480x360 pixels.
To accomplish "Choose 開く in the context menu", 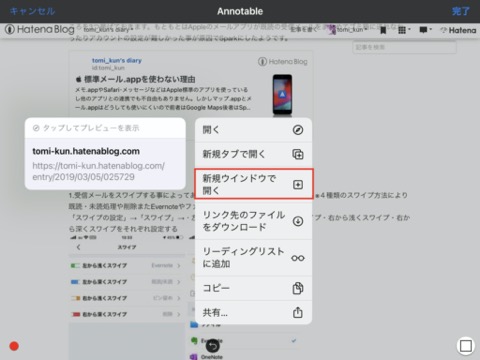I will [253, 130].
